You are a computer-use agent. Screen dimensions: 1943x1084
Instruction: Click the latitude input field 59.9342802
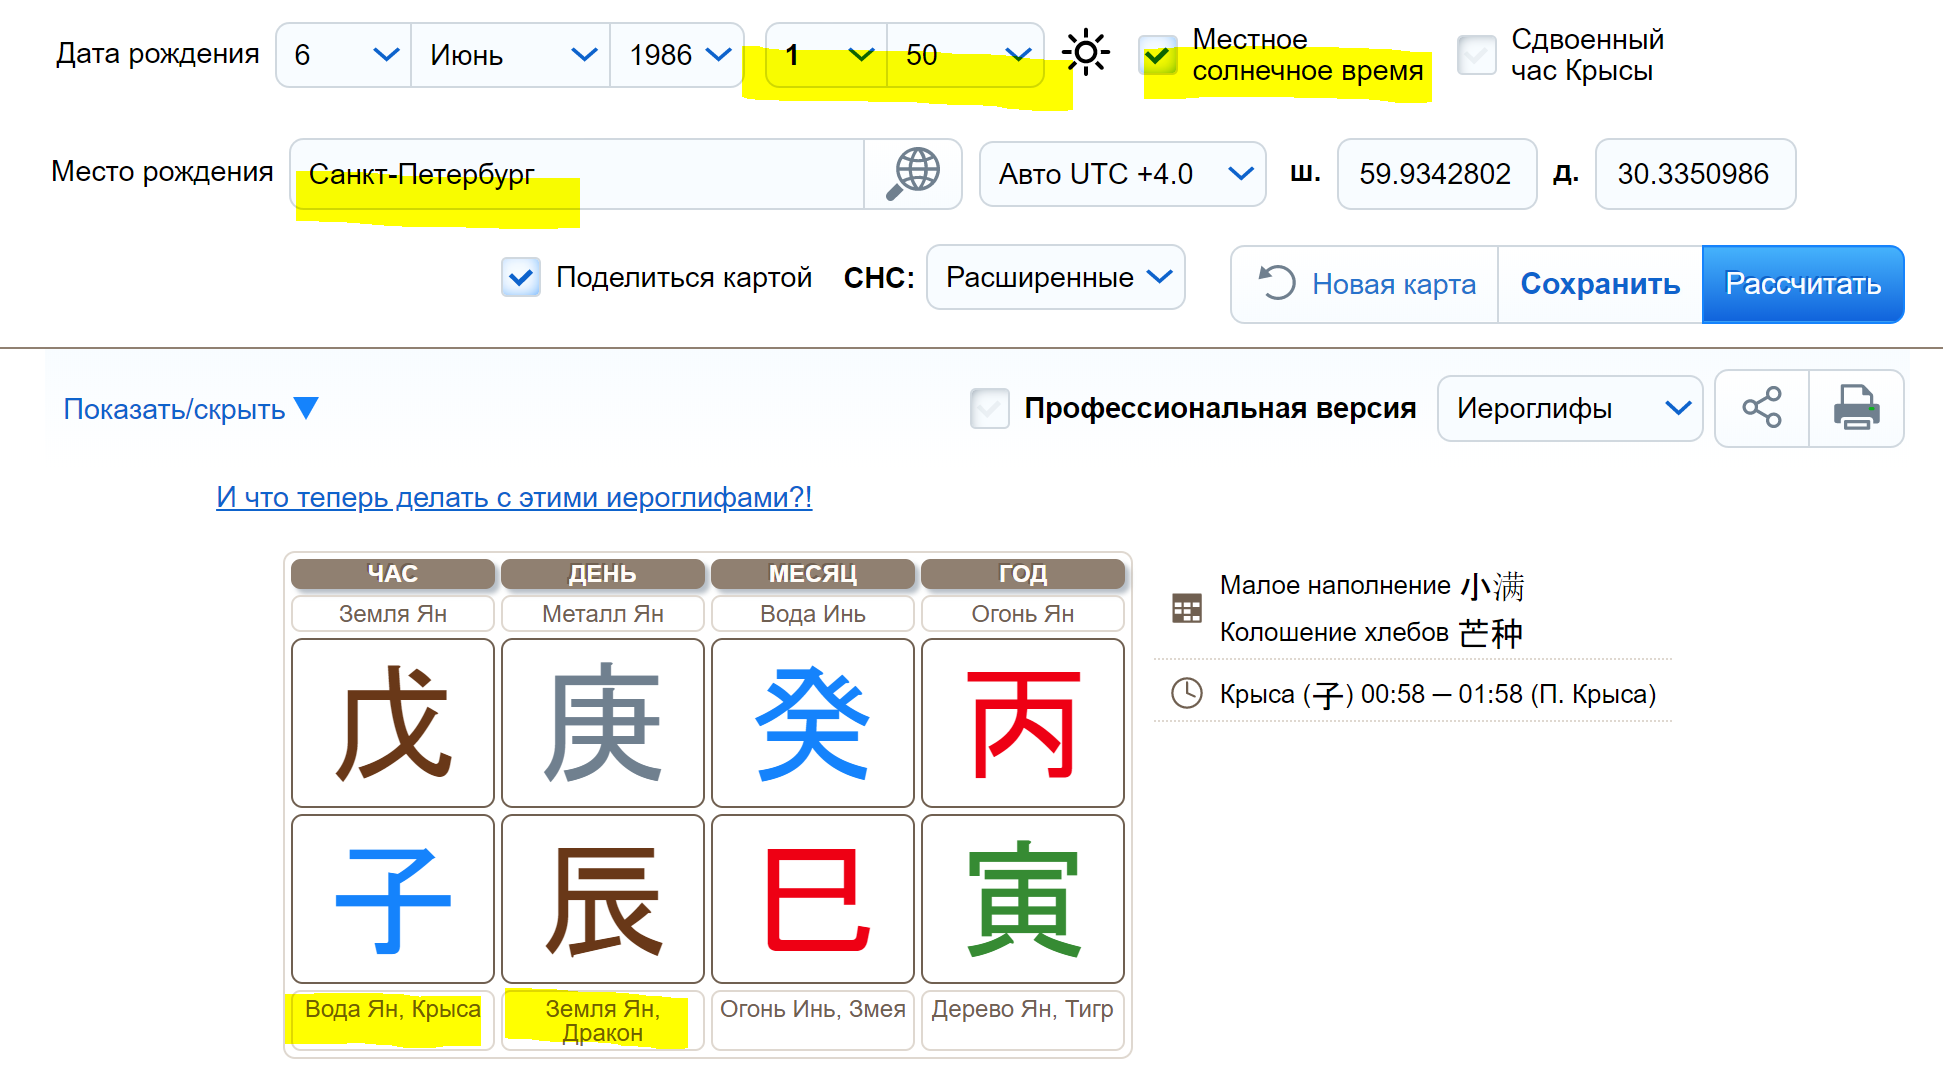pyautogui.click(x=1436, y=174)
